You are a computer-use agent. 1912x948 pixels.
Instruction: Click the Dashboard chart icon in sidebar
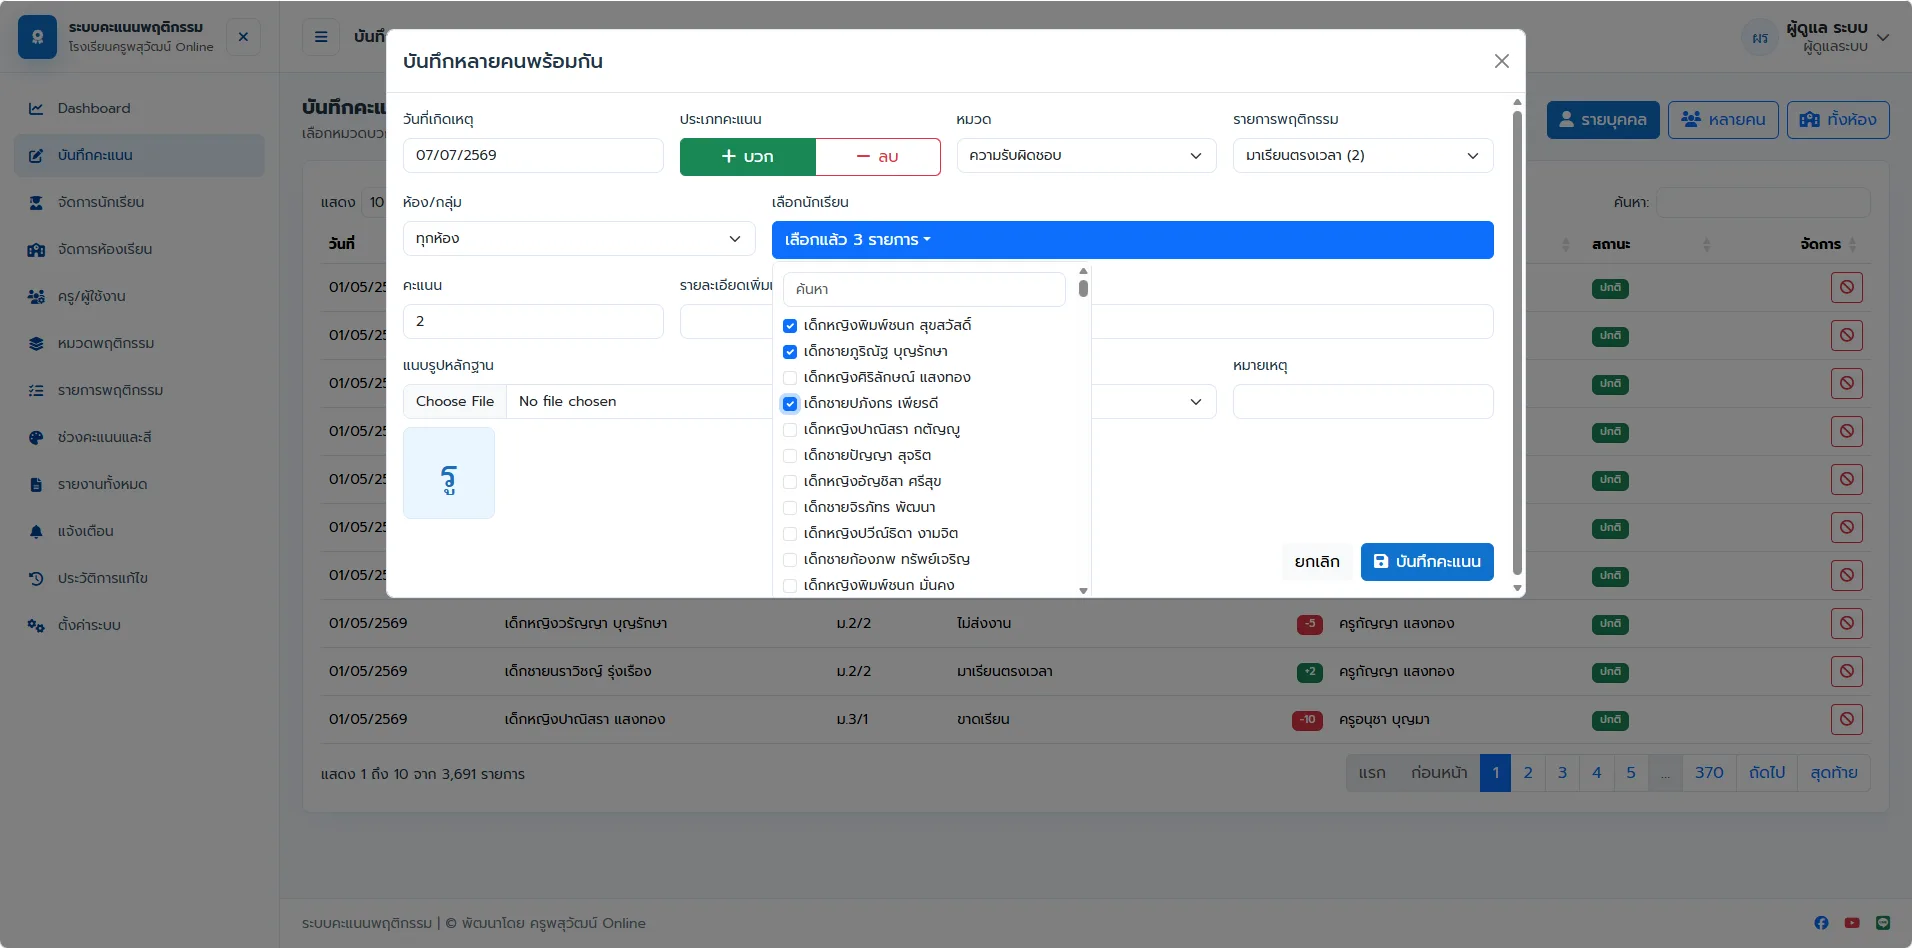tap(36, 108)
